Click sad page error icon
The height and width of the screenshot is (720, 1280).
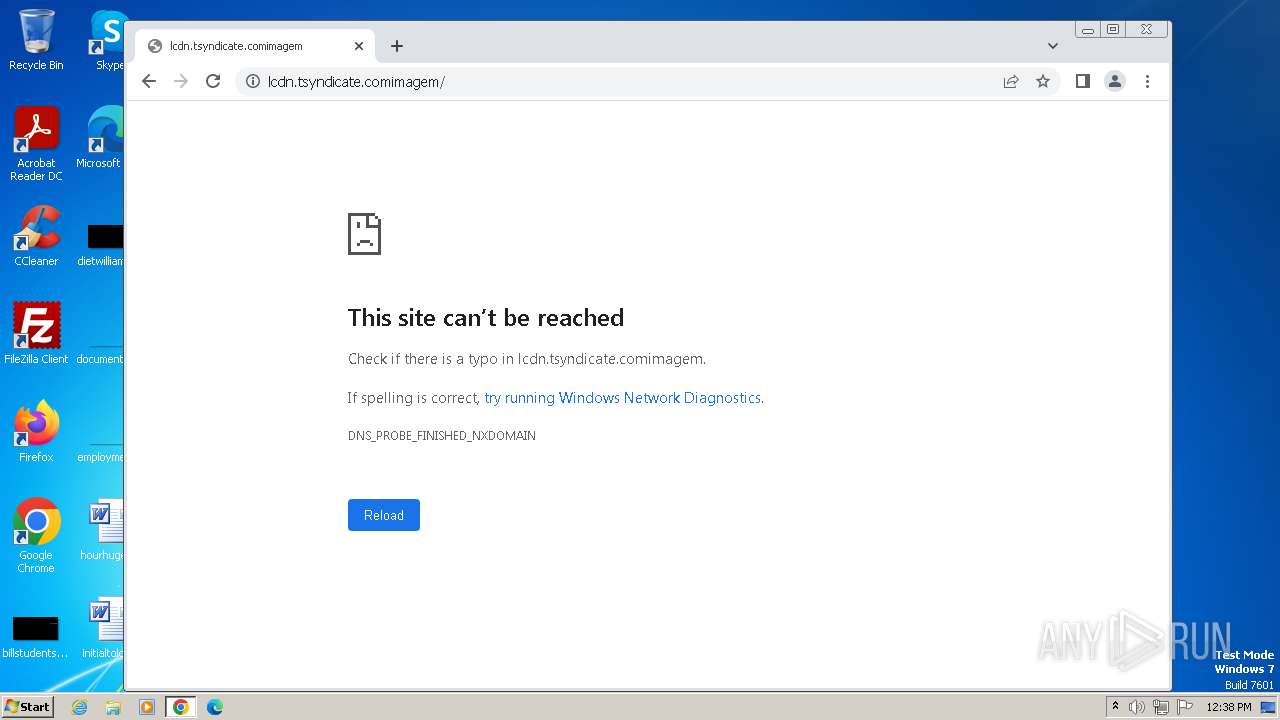point(364,234)
